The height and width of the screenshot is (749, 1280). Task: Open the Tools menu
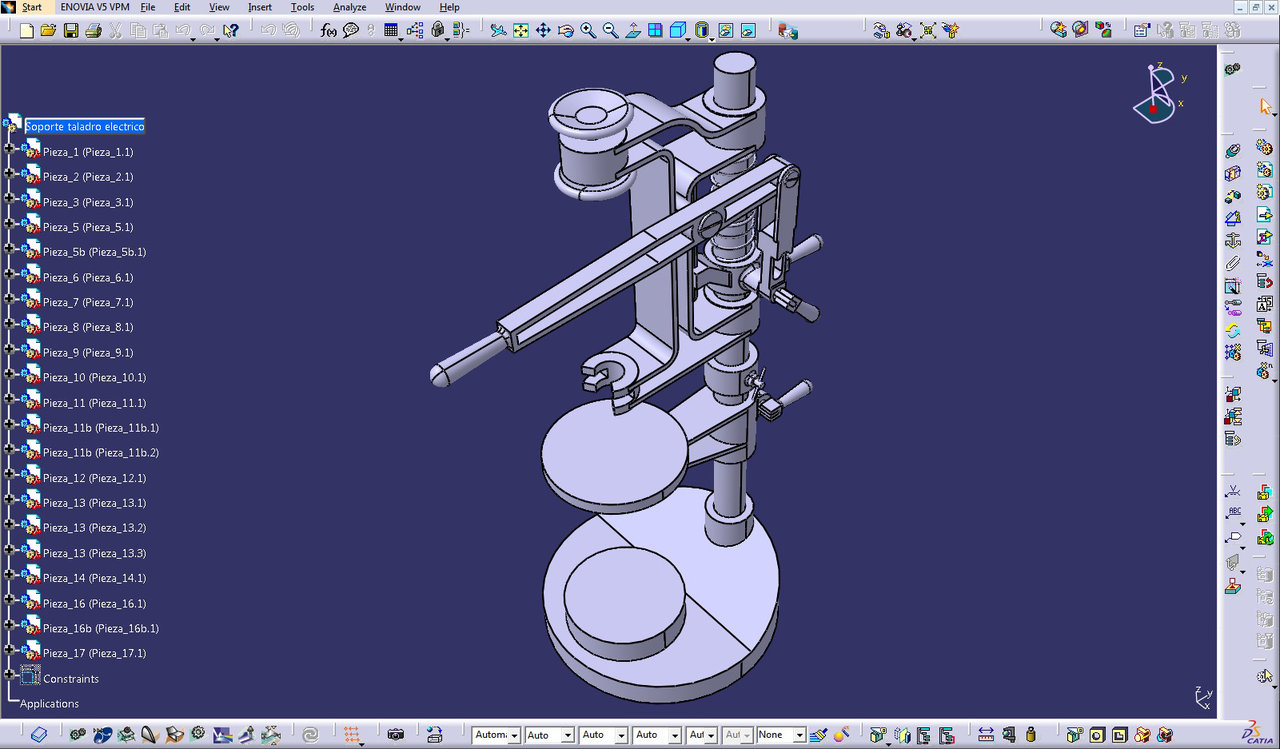tap(302, 7)
